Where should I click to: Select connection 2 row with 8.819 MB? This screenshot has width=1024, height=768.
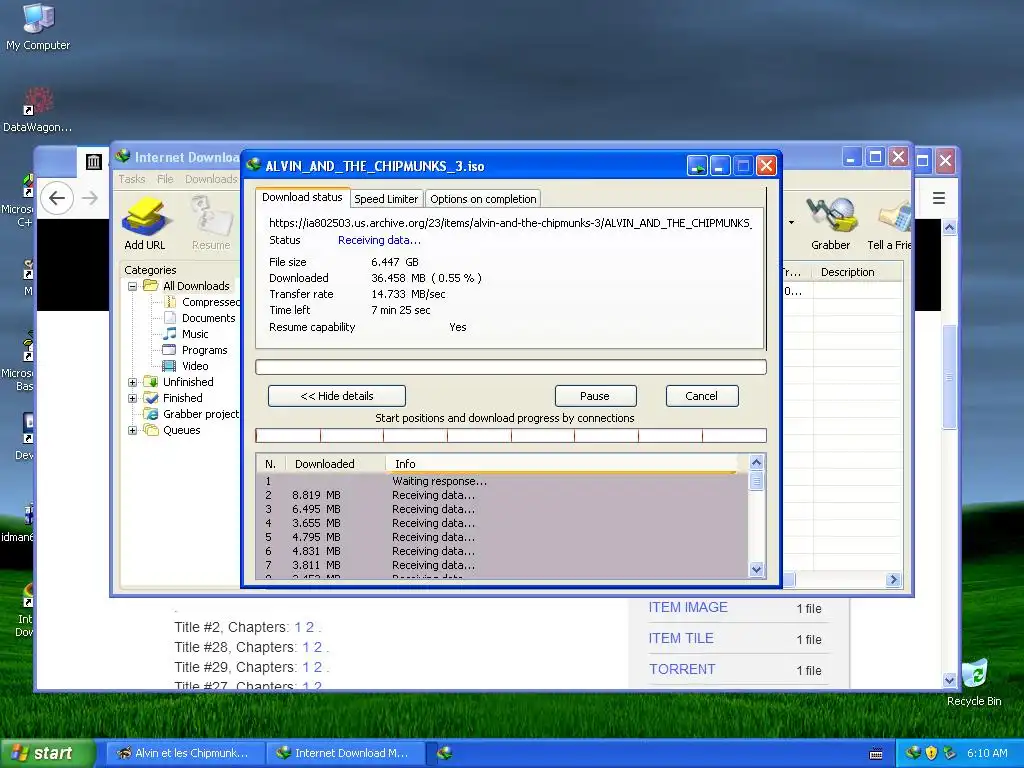click(x=502, y=495)
